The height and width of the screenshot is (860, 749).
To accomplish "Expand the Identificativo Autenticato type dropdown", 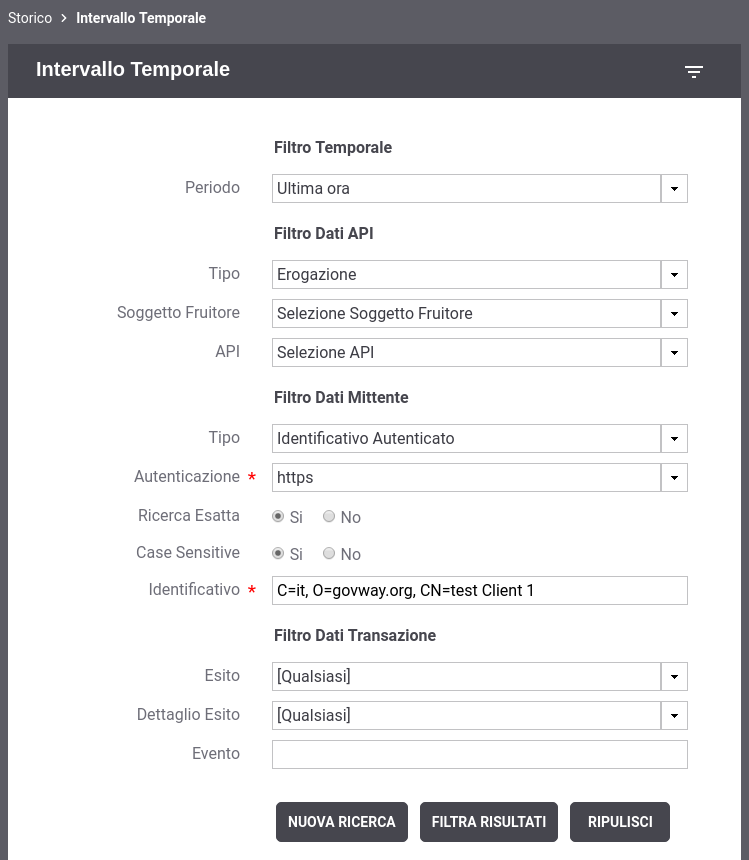I will pos(479,438).
